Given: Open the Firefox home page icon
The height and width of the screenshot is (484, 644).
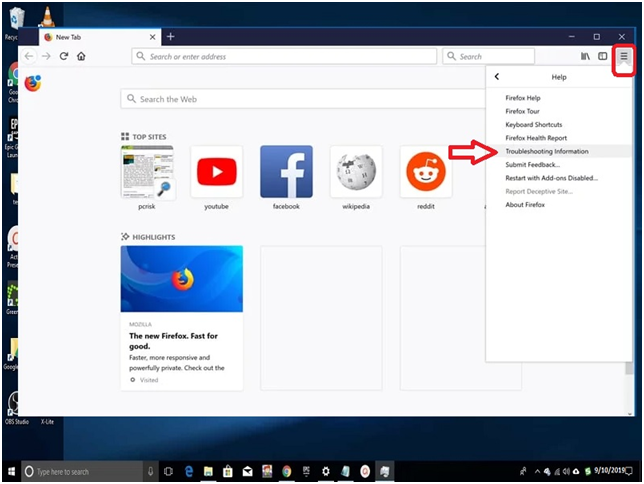Looking at the screenshot, I should 81,56.
